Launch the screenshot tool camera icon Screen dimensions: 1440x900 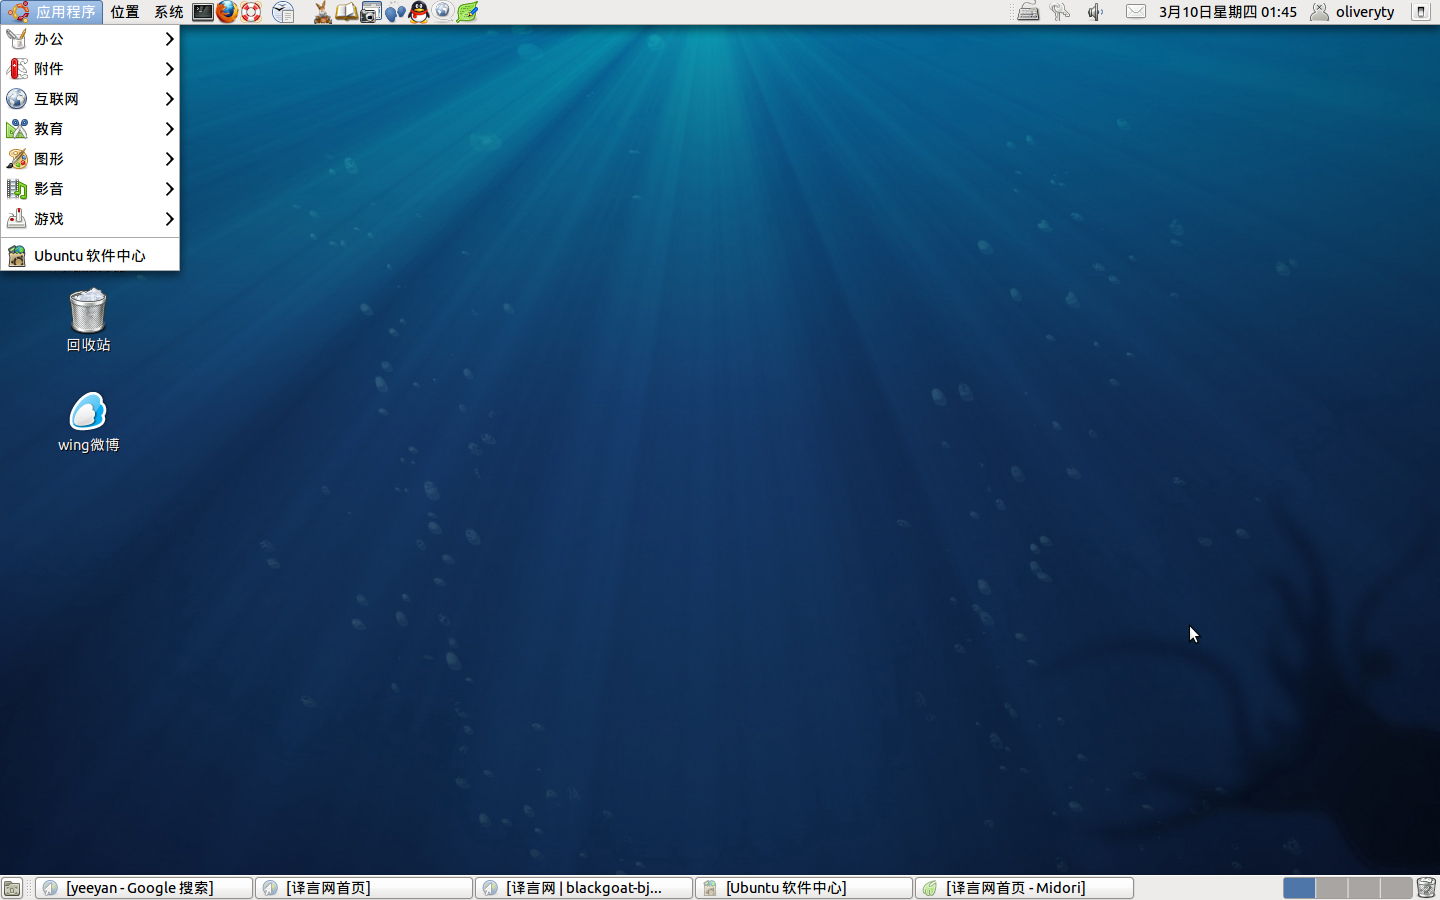[x=370, y=12]
